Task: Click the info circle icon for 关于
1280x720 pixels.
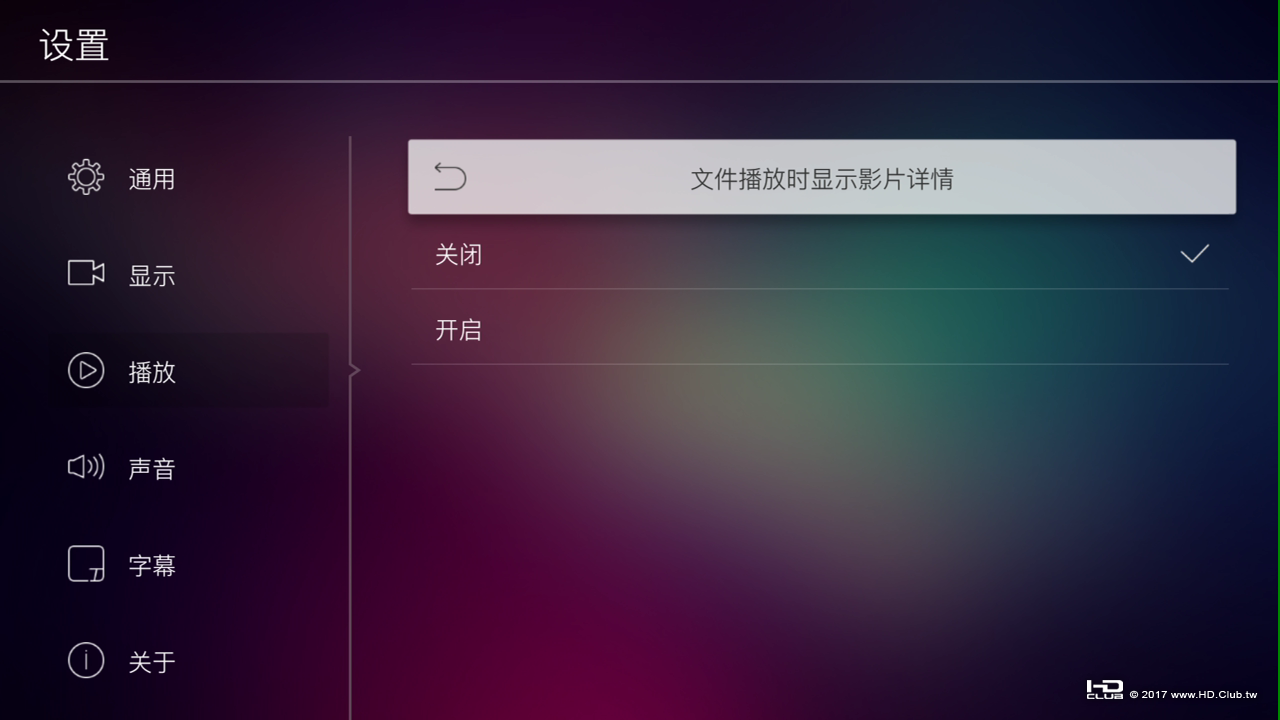Action: [x=86, y=661]
